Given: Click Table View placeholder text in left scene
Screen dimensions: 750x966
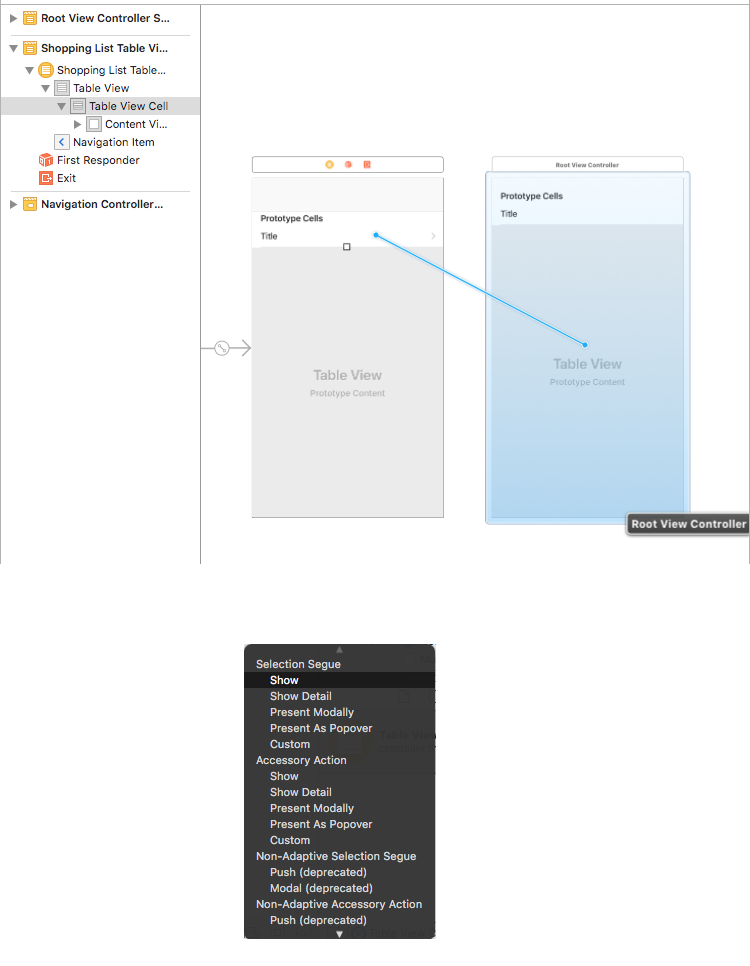Looking at the screenshot, I should [x=348, y=375].
